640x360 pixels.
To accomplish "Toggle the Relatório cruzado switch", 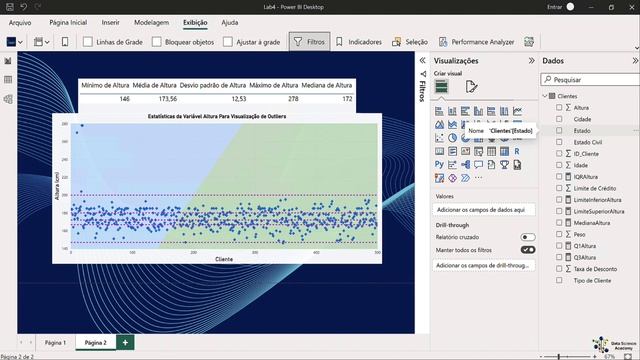I will (x=528, y=237).
